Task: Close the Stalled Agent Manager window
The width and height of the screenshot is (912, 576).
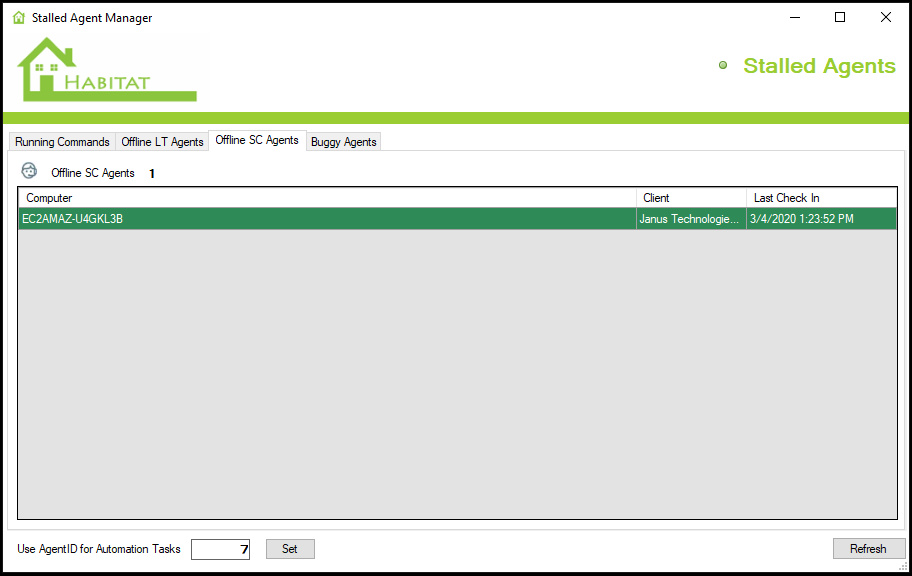Action: pos(886,17)
